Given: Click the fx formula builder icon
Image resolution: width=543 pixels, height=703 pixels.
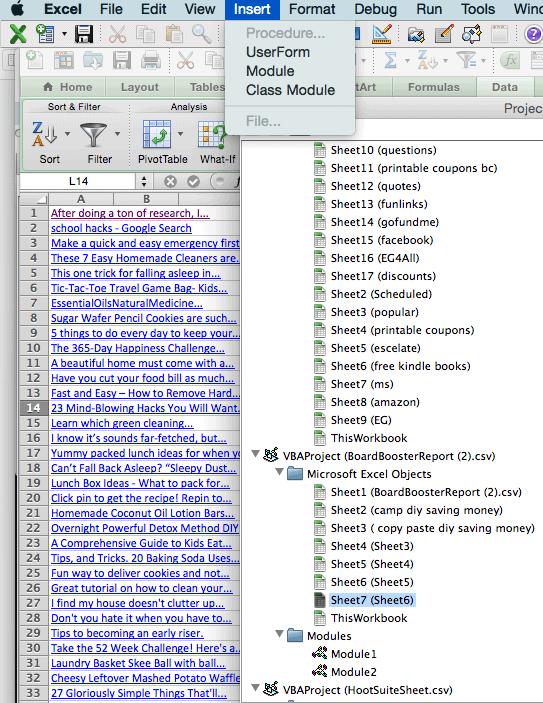Looking at the screenshot, I should 510,60.
